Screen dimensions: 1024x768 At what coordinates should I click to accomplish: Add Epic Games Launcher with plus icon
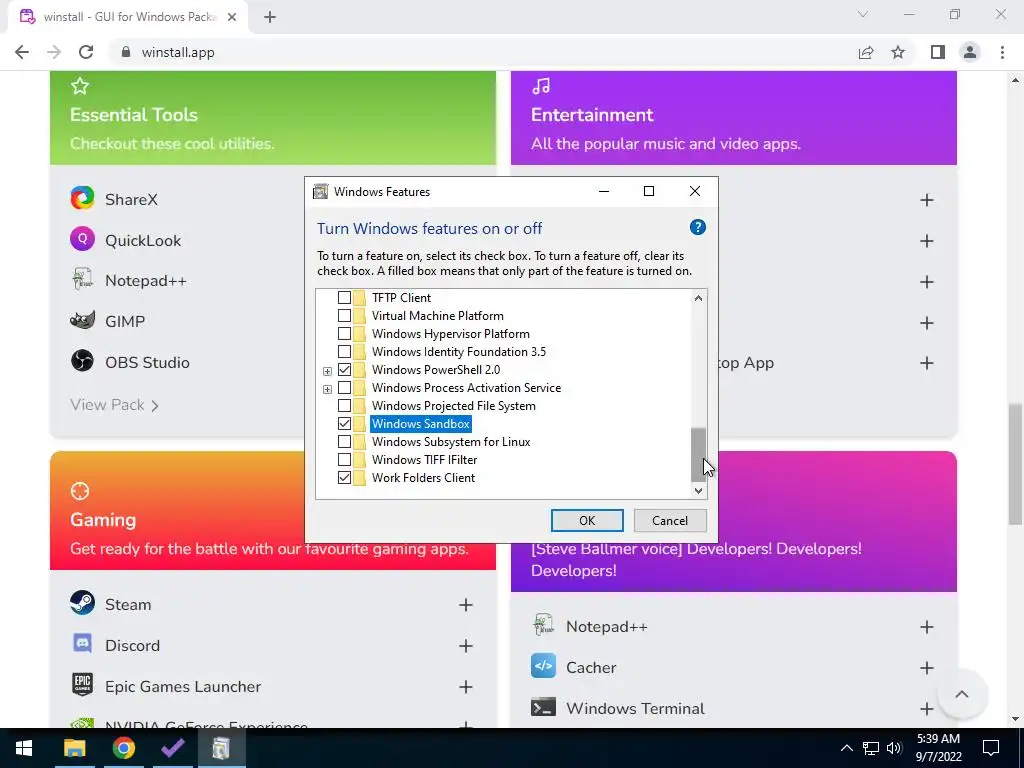pyautogui.click(x=466, y=687)
